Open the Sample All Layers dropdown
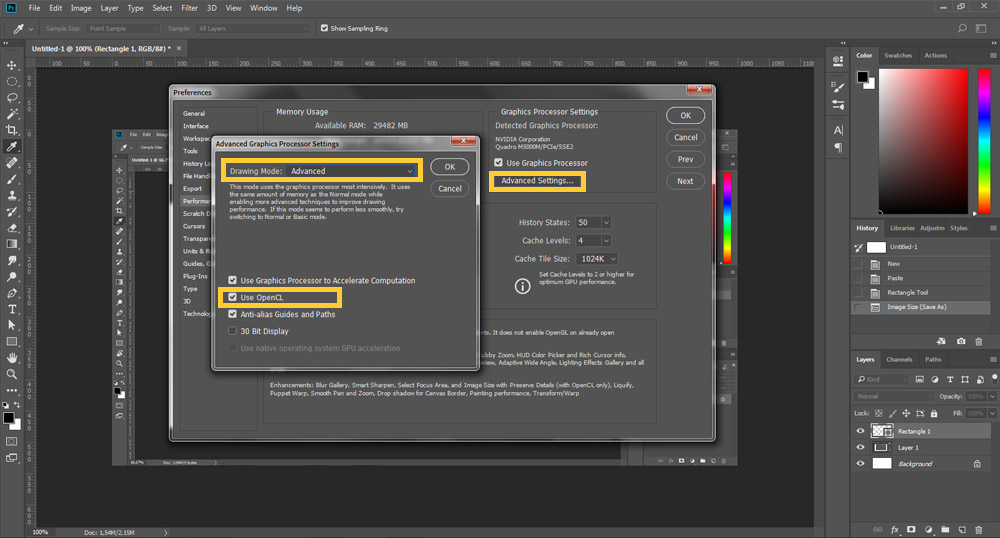The height and width of the screenshot is (538, 1000). coord(253,28)
